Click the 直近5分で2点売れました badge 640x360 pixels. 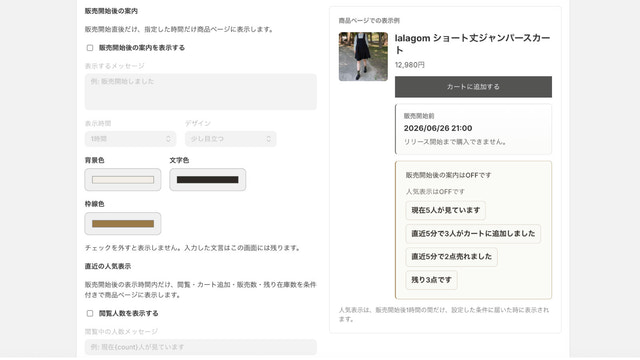pos(451,257)
